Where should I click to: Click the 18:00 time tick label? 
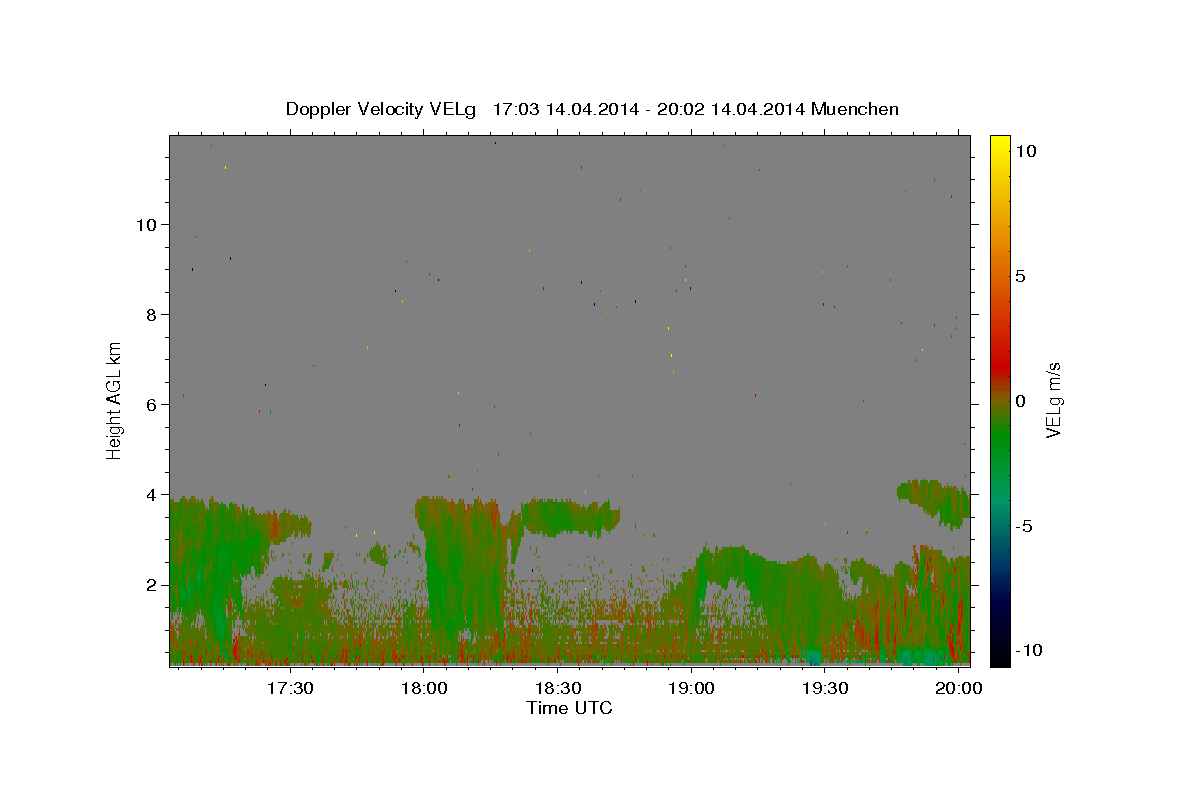[x=424, y=689]
